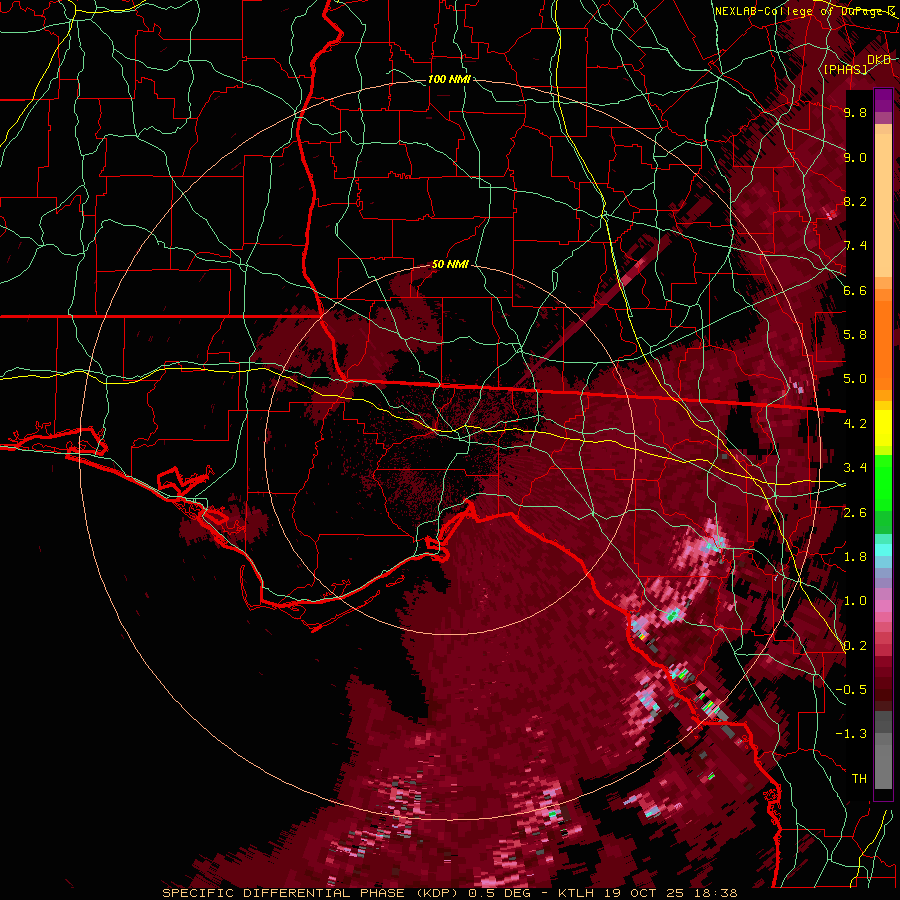900x900 pixels.
Task: Click the '9.0' color scale value
Action: (855, 157)
